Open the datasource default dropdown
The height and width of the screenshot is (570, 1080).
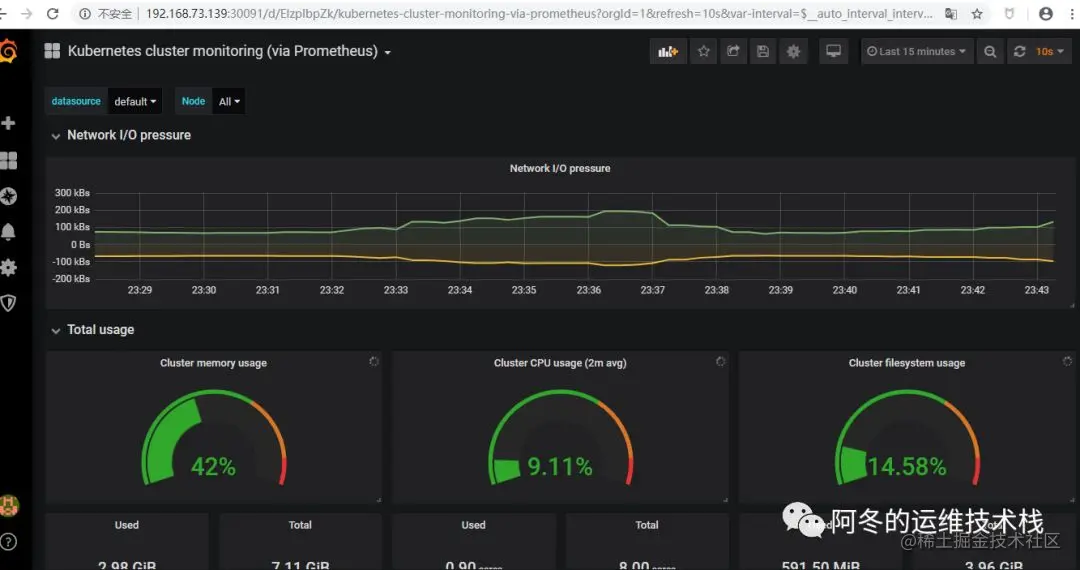(x=135, y=101)
